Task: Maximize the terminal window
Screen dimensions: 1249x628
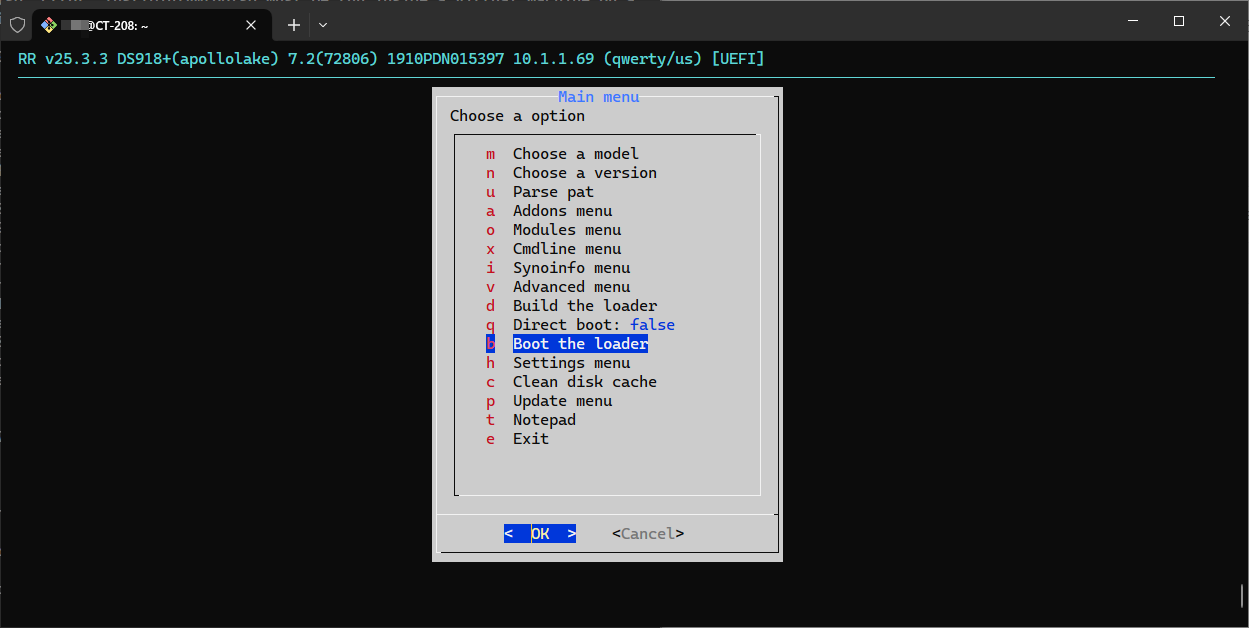Action: 1179,21
